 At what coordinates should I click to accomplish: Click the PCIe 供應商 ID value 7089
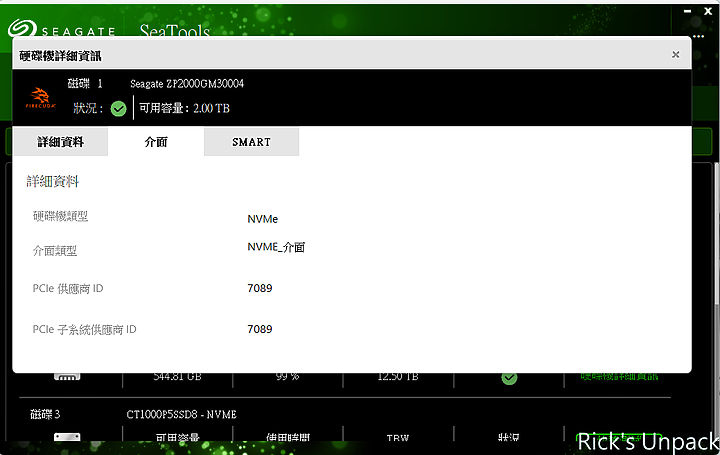click(x=260, y=288)
